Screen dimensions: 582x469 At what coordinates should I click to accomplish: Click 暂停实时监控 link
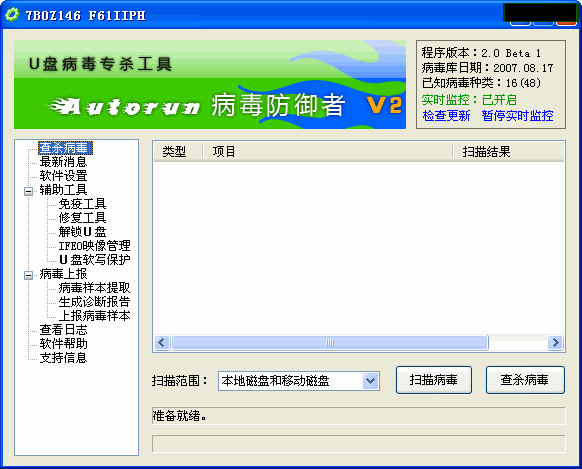[517, 116]
